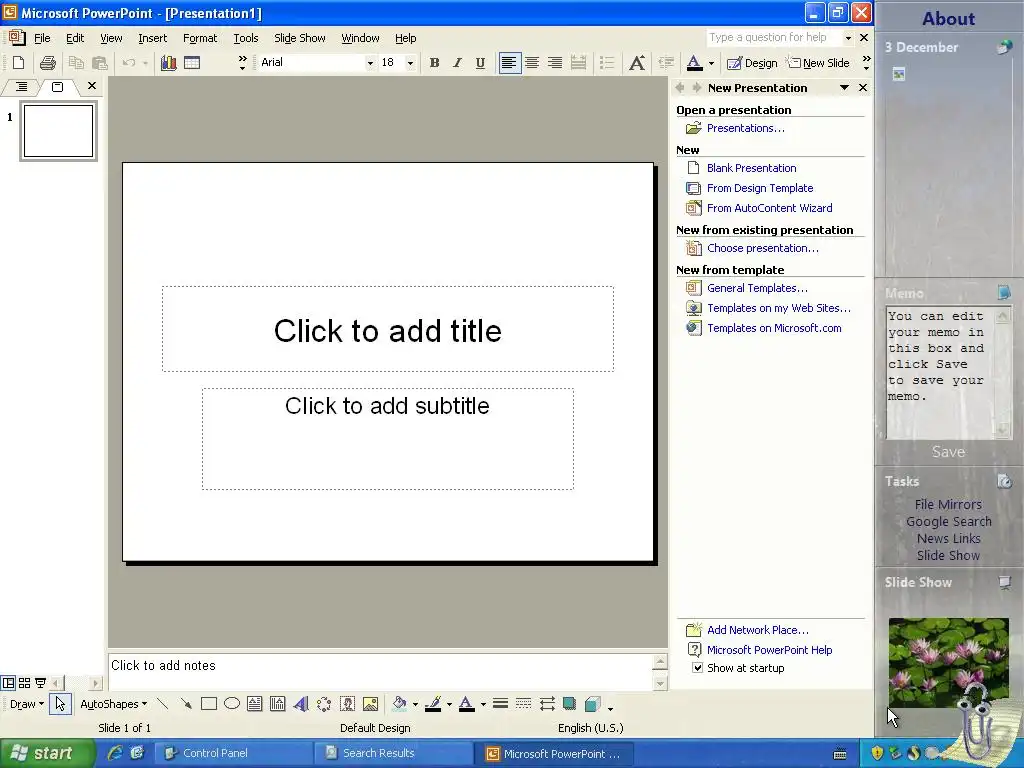Open Templates on Microsoft.com link
The height and width of the screenshot is (768, 1024).
tap(774, 328)
